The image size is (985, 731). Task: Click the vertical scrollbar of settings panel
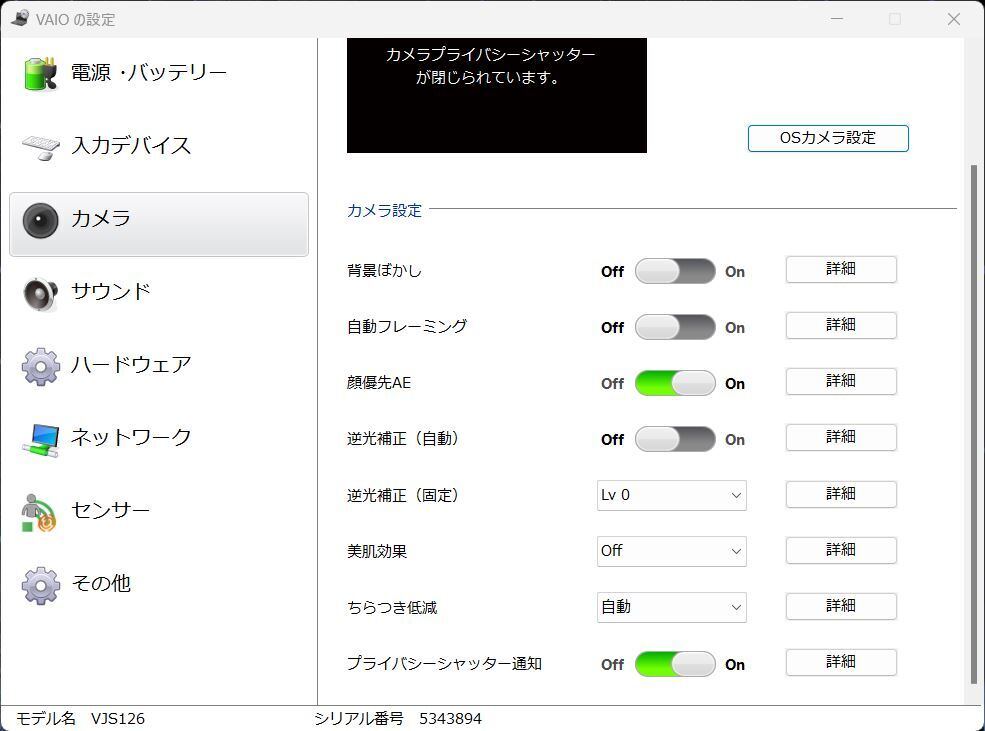coord(974,424)
